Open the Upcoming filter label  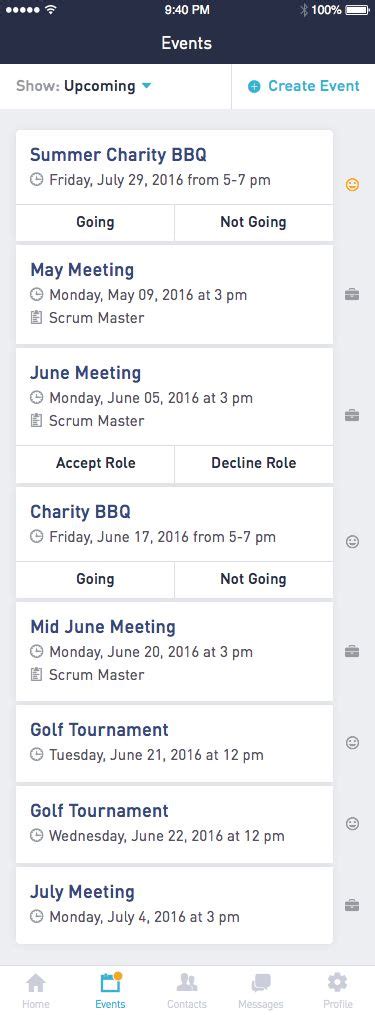[x=100, y=86]
